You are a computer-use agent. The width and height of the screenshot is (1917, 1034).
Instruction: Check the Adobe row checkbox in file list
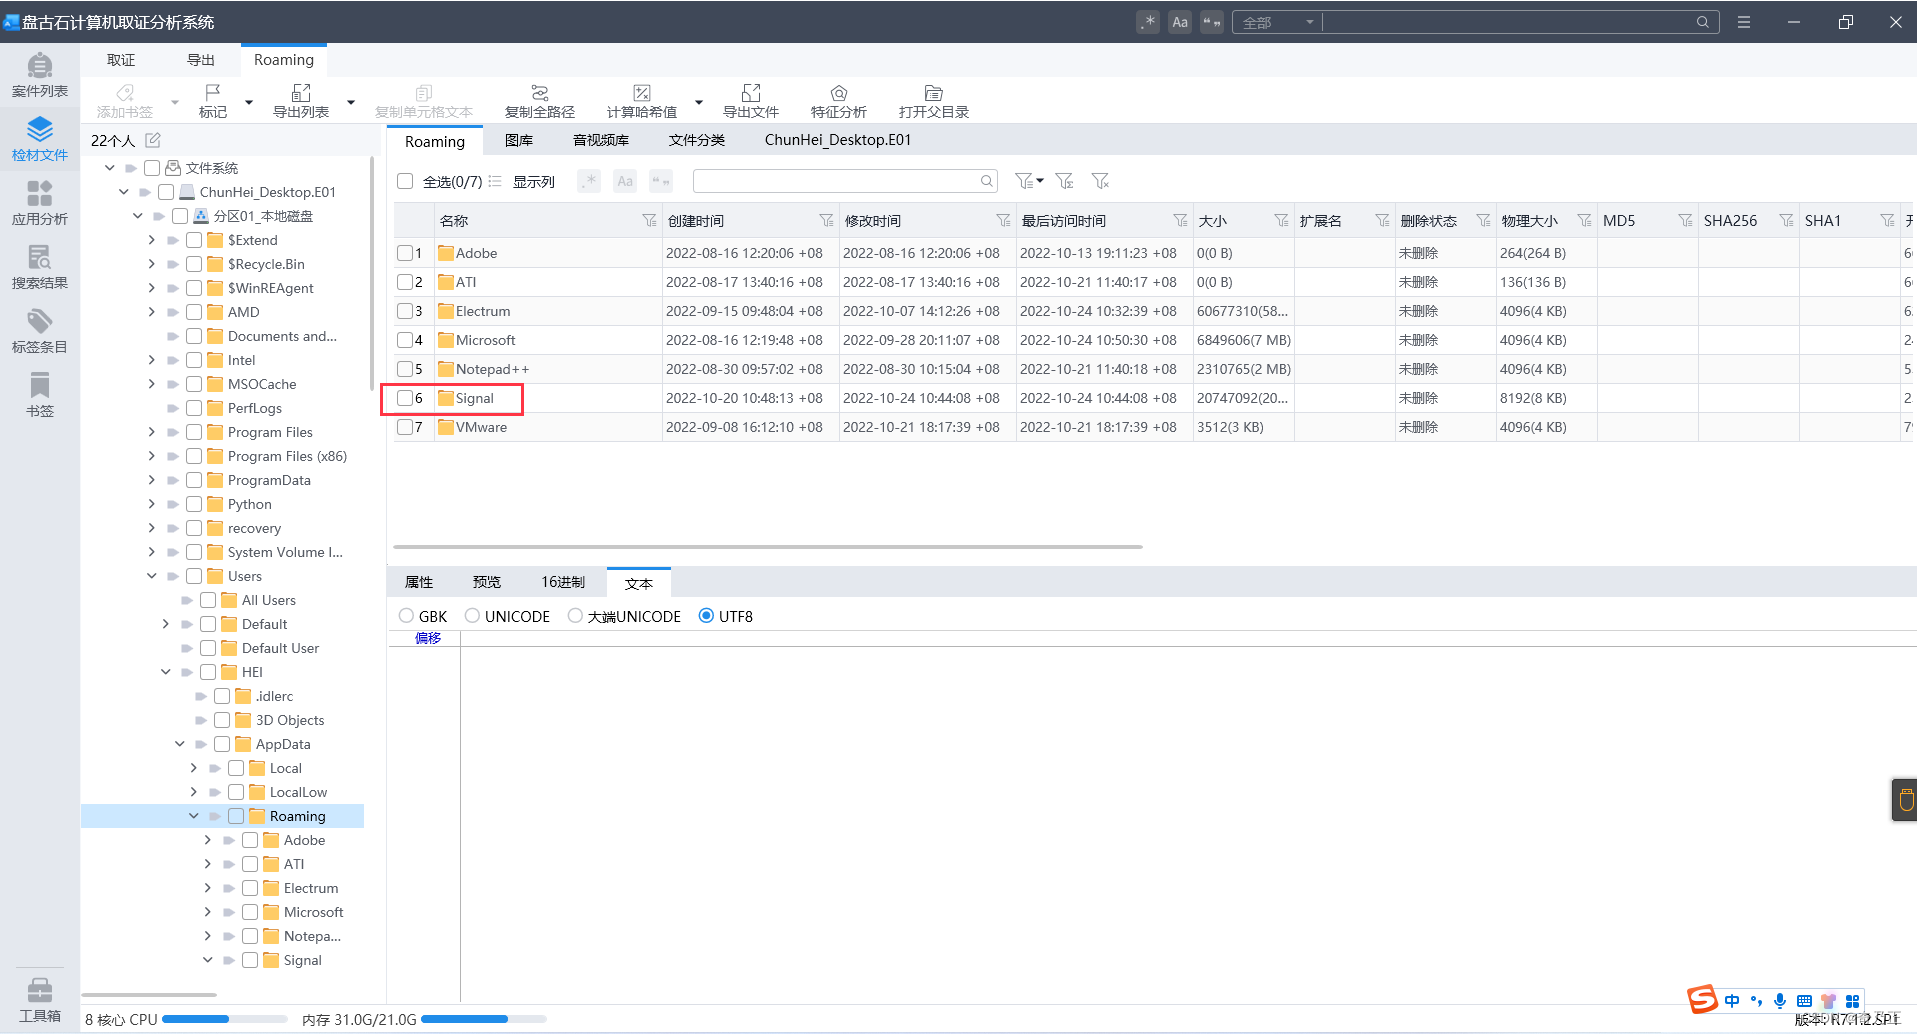[405, 253]
